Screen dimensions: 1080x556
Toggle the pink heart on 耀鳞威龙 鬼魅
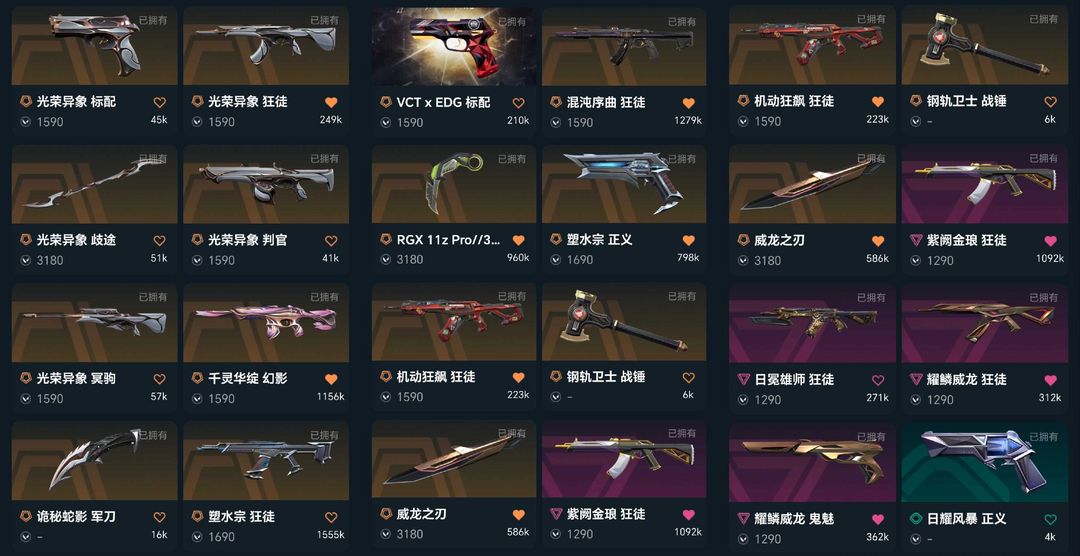878,519
